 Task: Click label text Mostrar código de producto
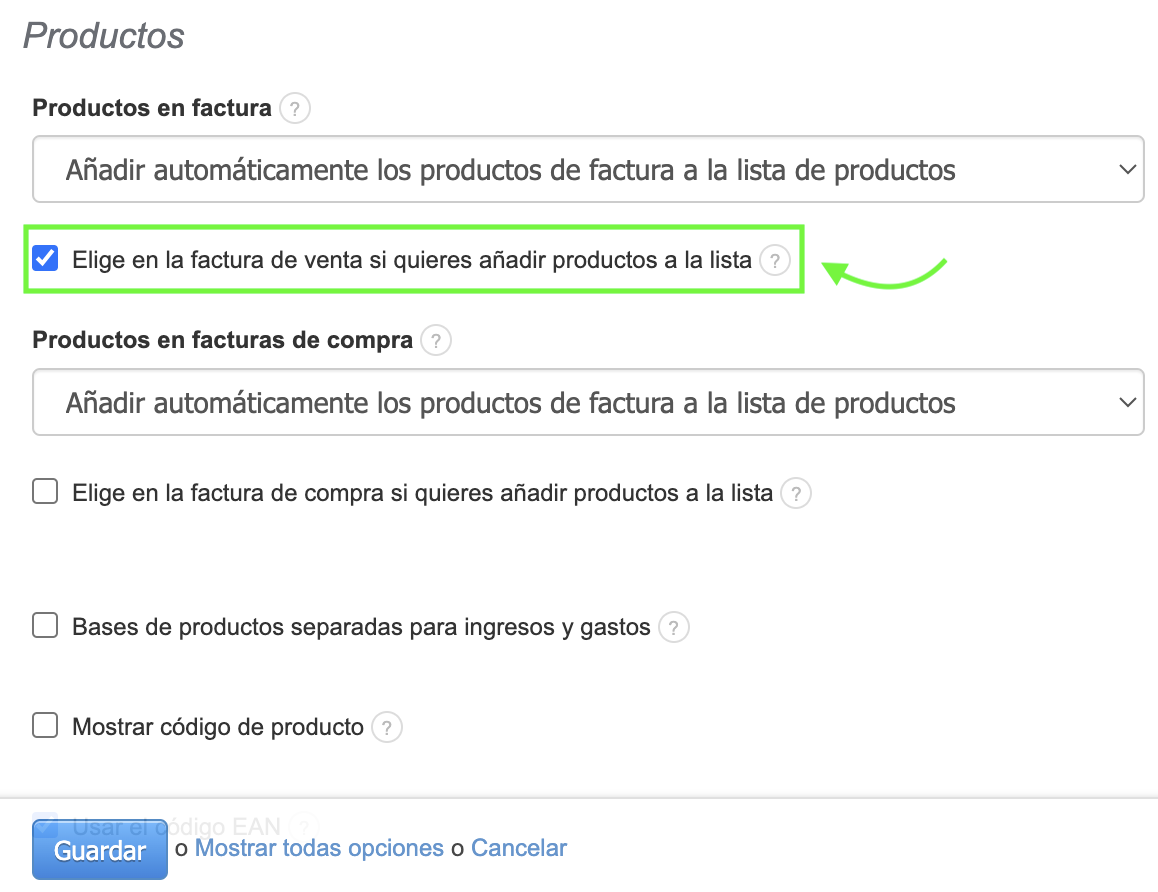point(218,727)
